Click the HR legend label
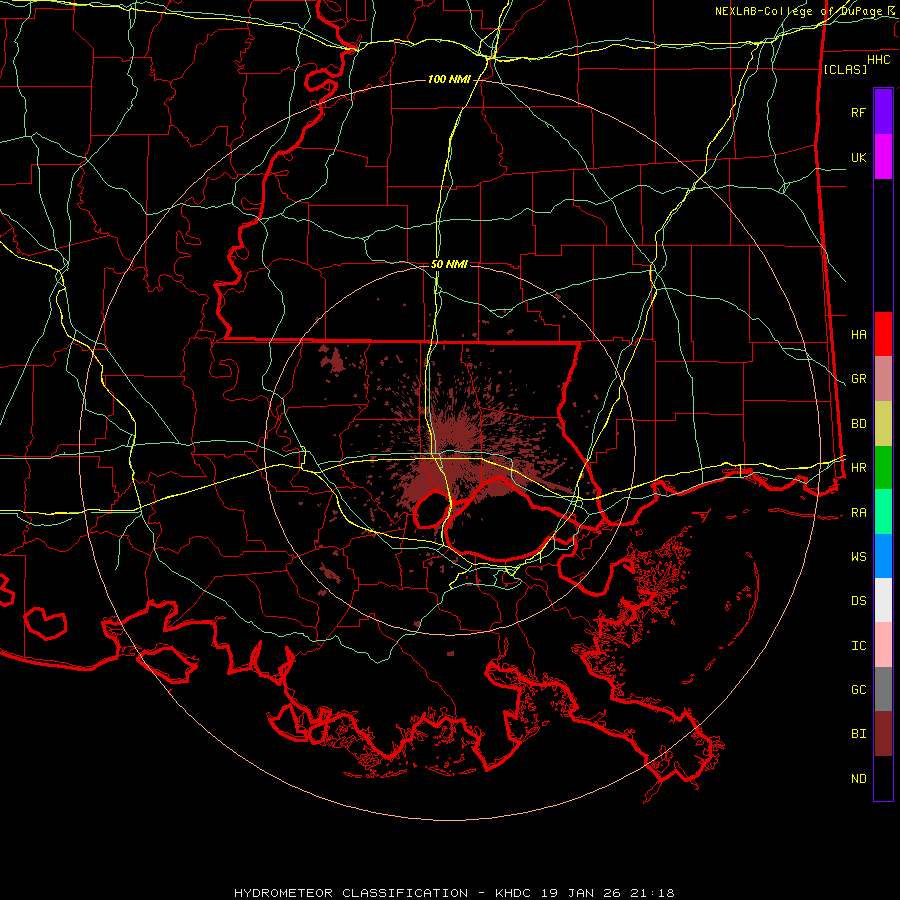 pos(859,468)
